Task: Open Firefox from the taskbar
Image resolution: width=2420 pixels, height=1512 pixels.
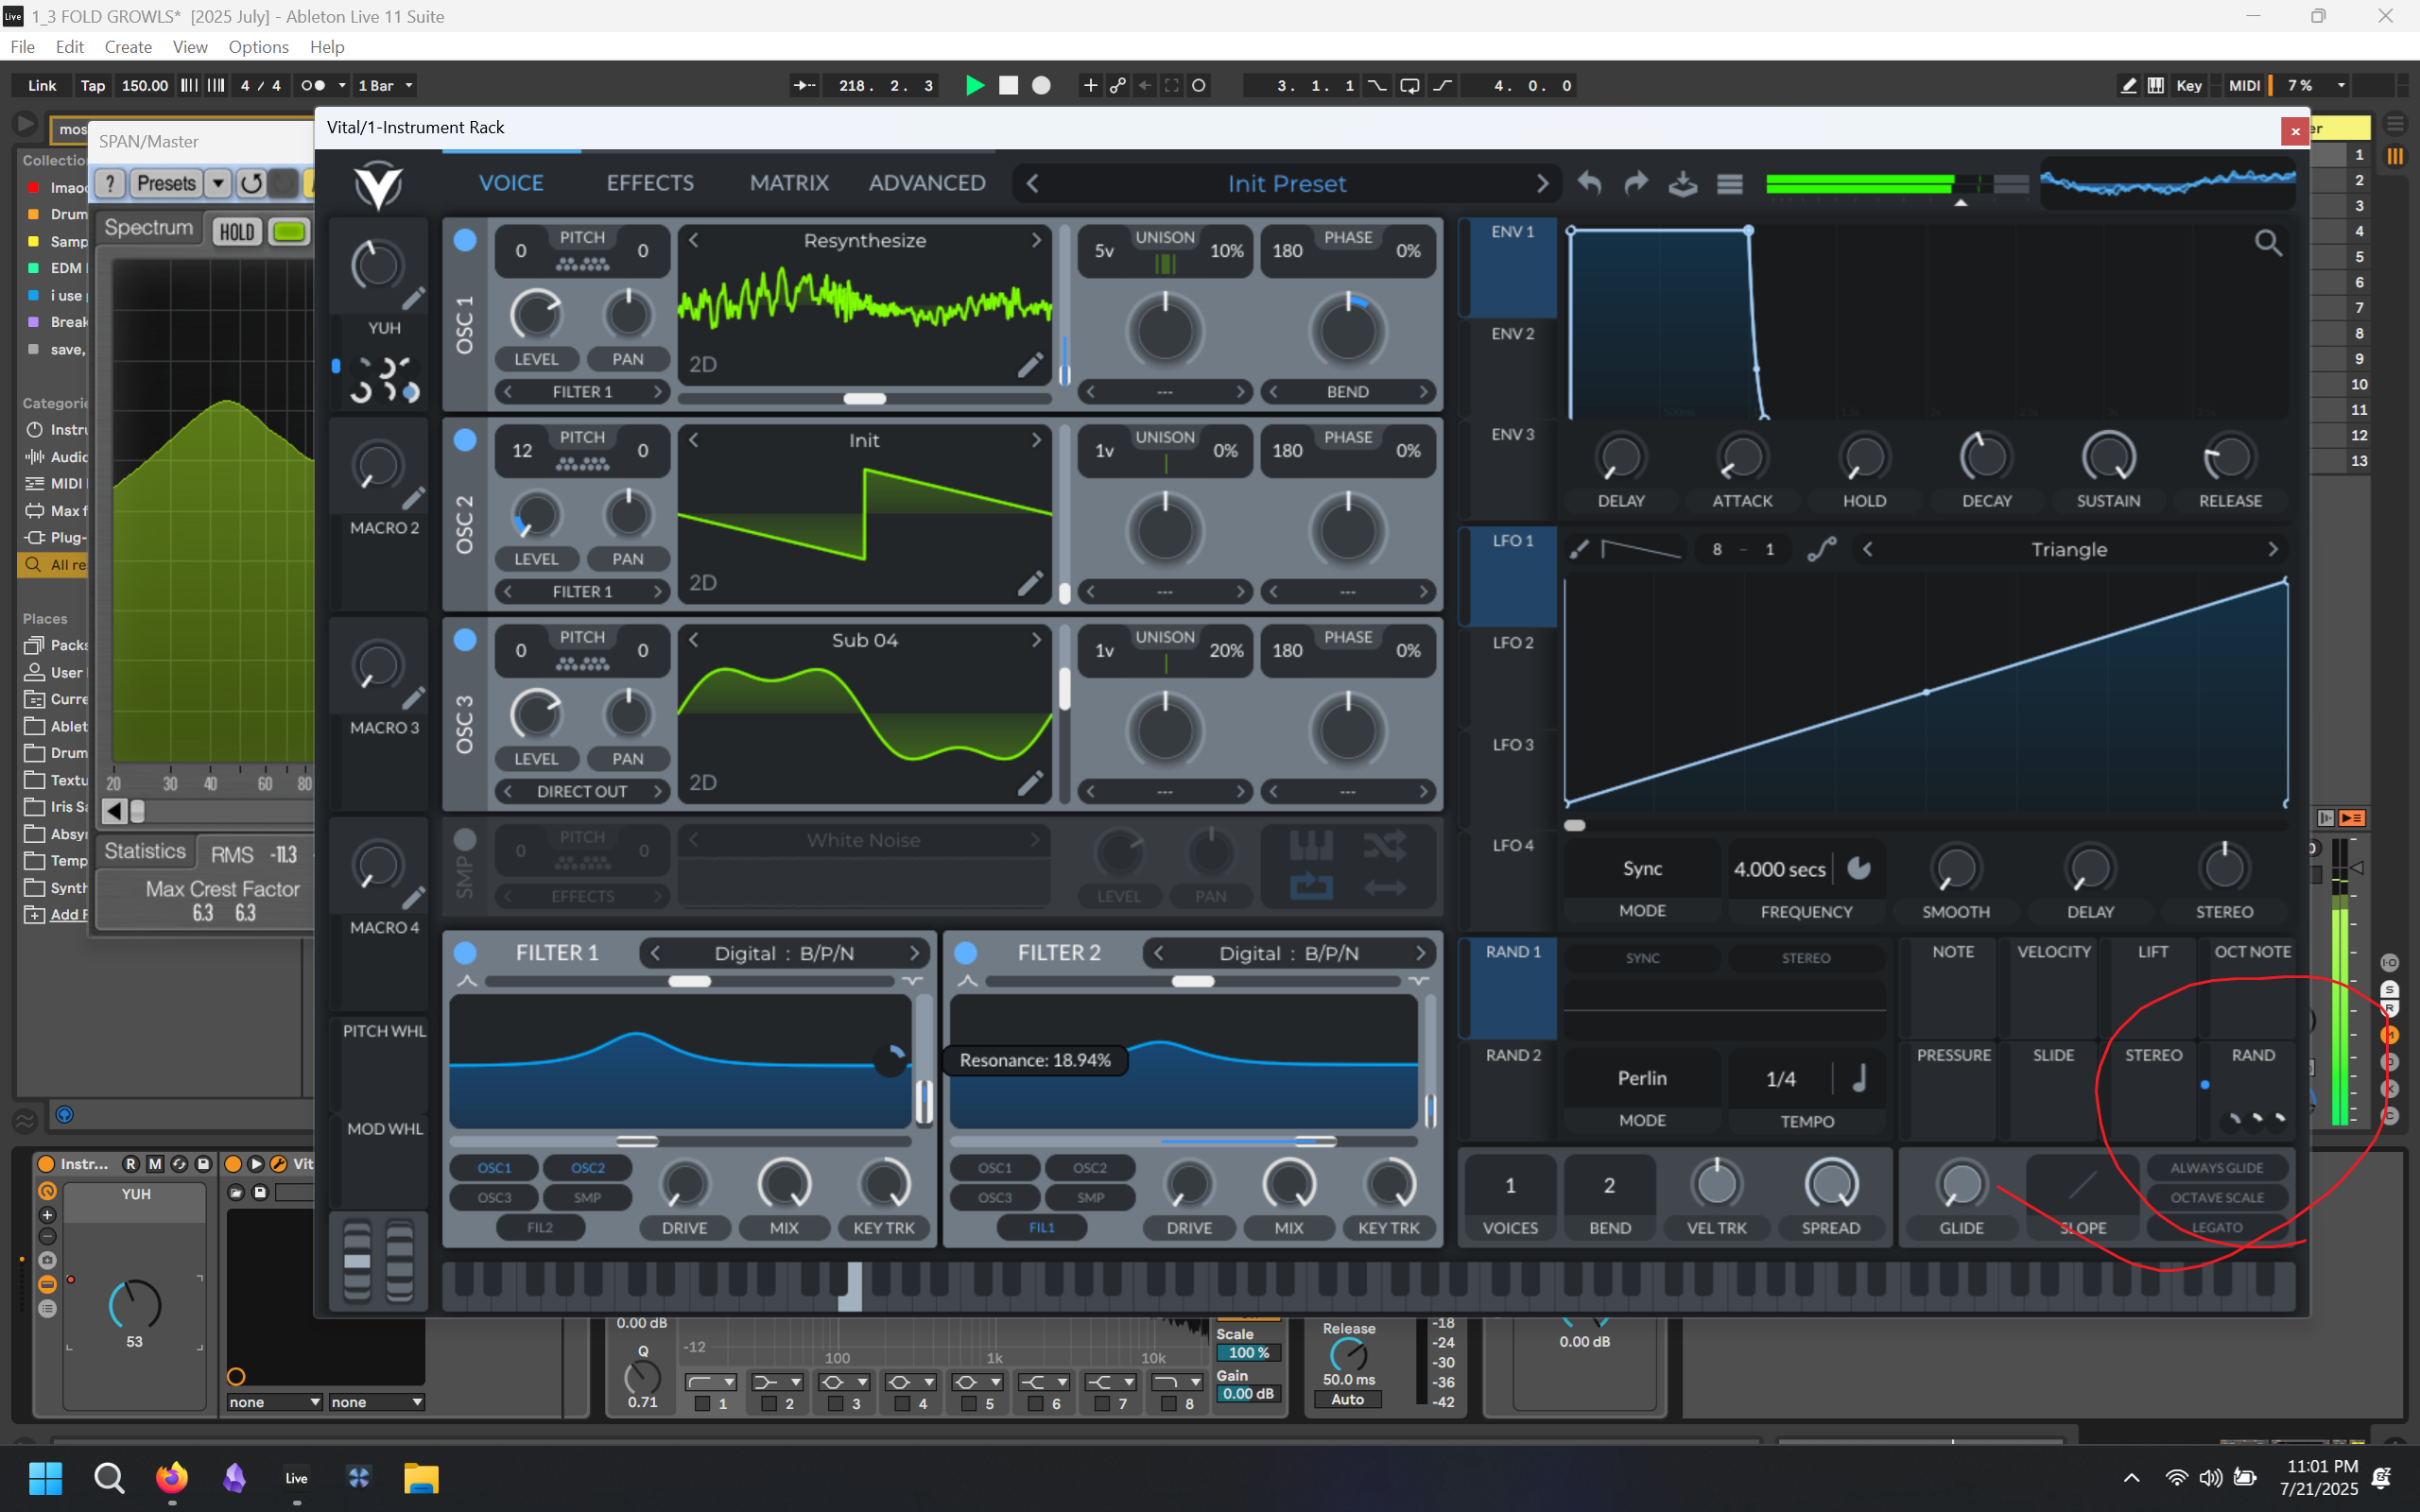Action: point(171,1477)
